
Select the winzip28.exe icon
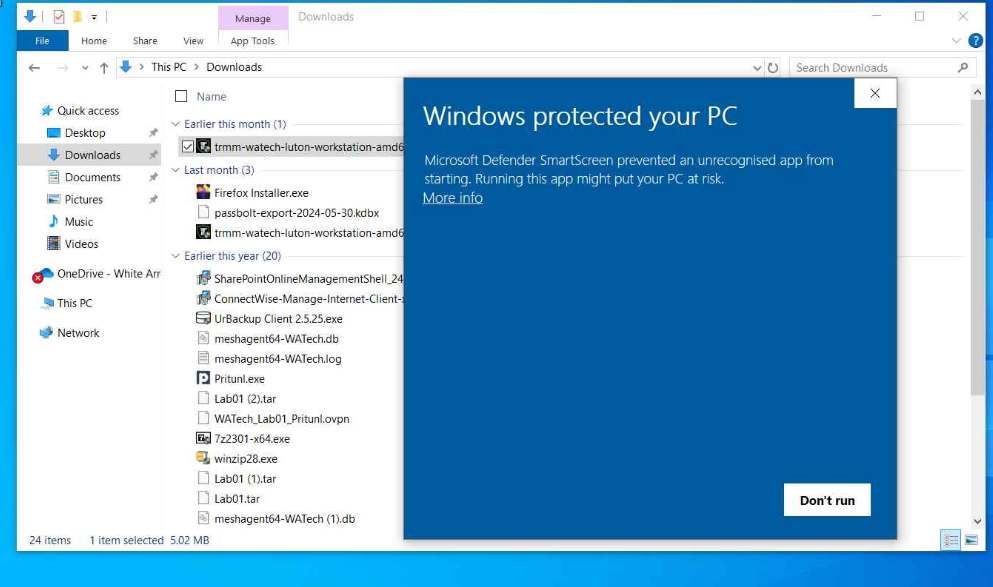[x=203, y=458]
